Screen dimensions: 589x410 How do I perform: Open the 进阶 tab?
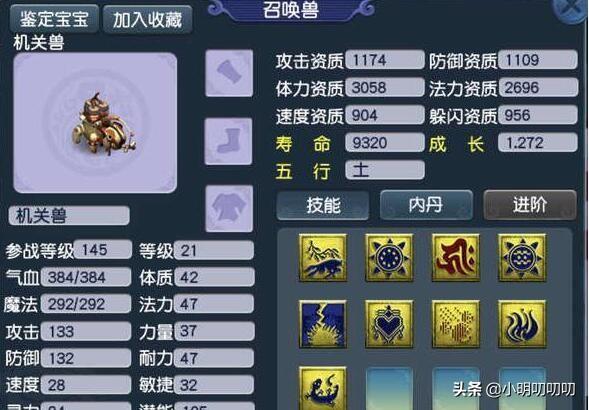click(530, 205)
